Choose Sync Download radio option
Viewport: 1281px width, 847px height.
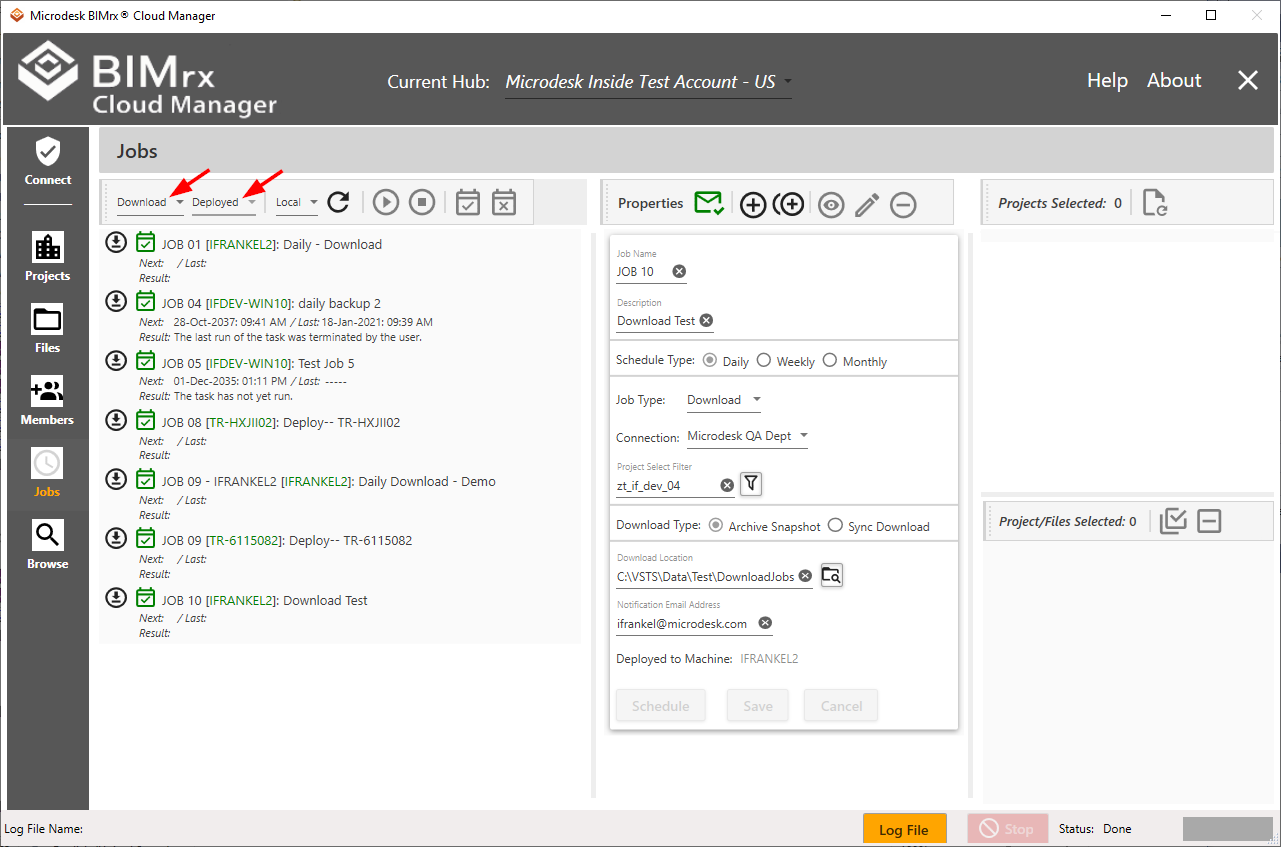click(835, 526)
